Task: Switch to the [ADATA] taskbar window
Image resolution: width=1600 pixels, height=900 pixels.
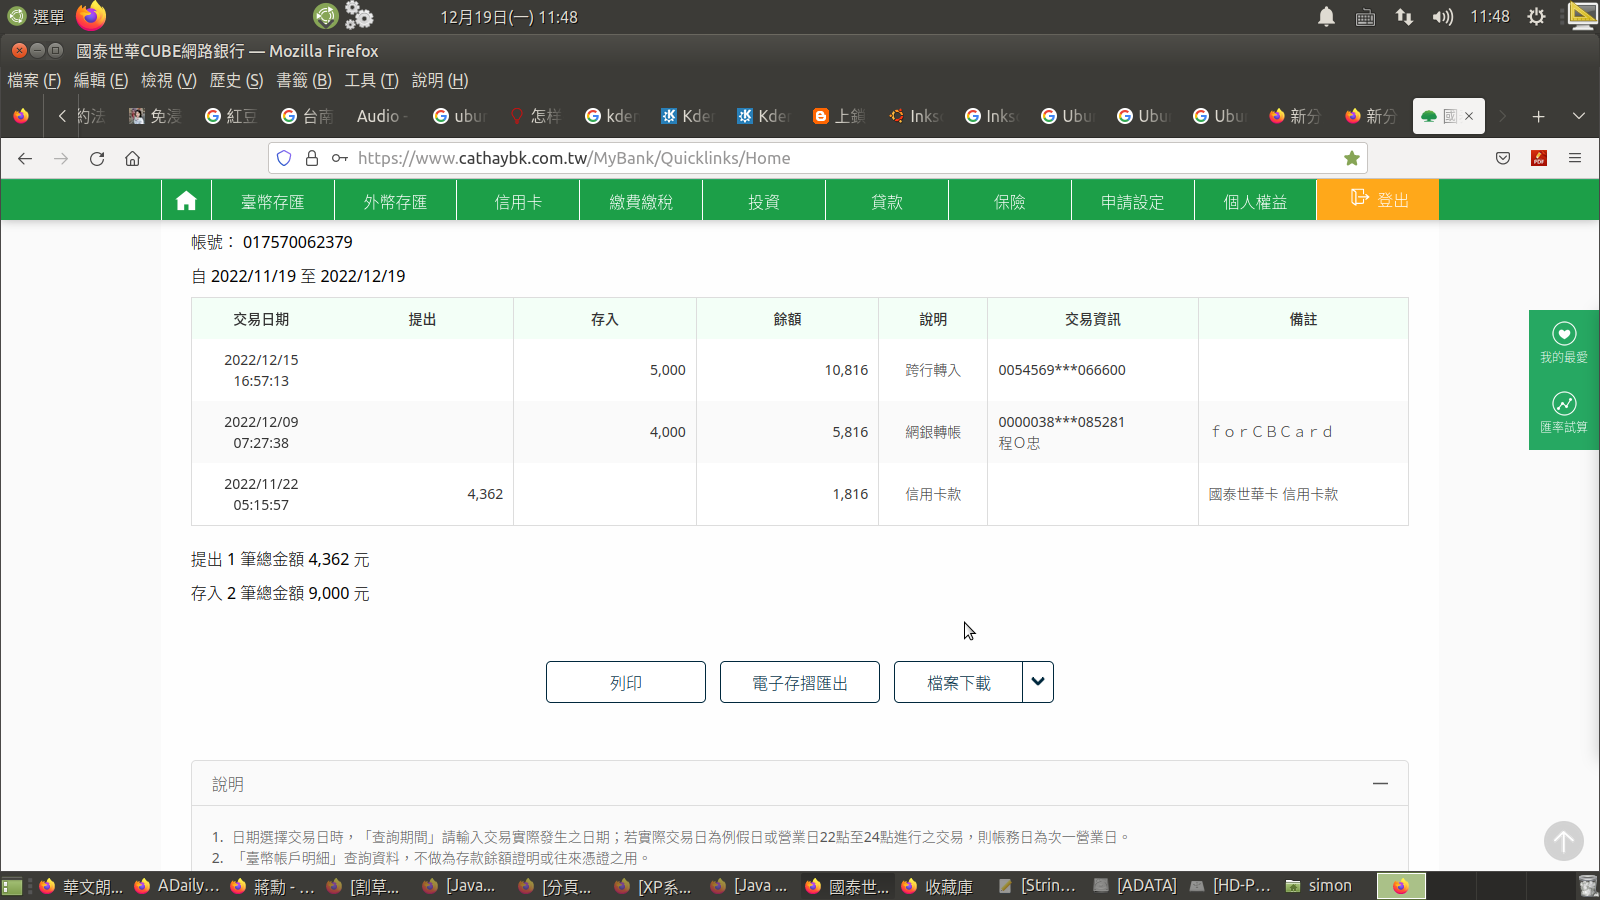Action: [x=1135, y=886]
